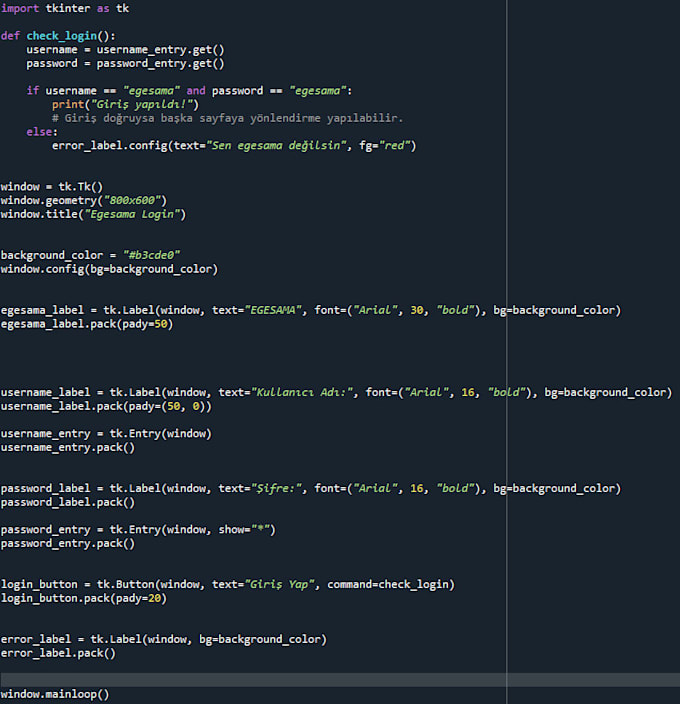680x704 pixels.
Task: Click login_button.pack(pady=20) line
Action: tap(83, 598)
